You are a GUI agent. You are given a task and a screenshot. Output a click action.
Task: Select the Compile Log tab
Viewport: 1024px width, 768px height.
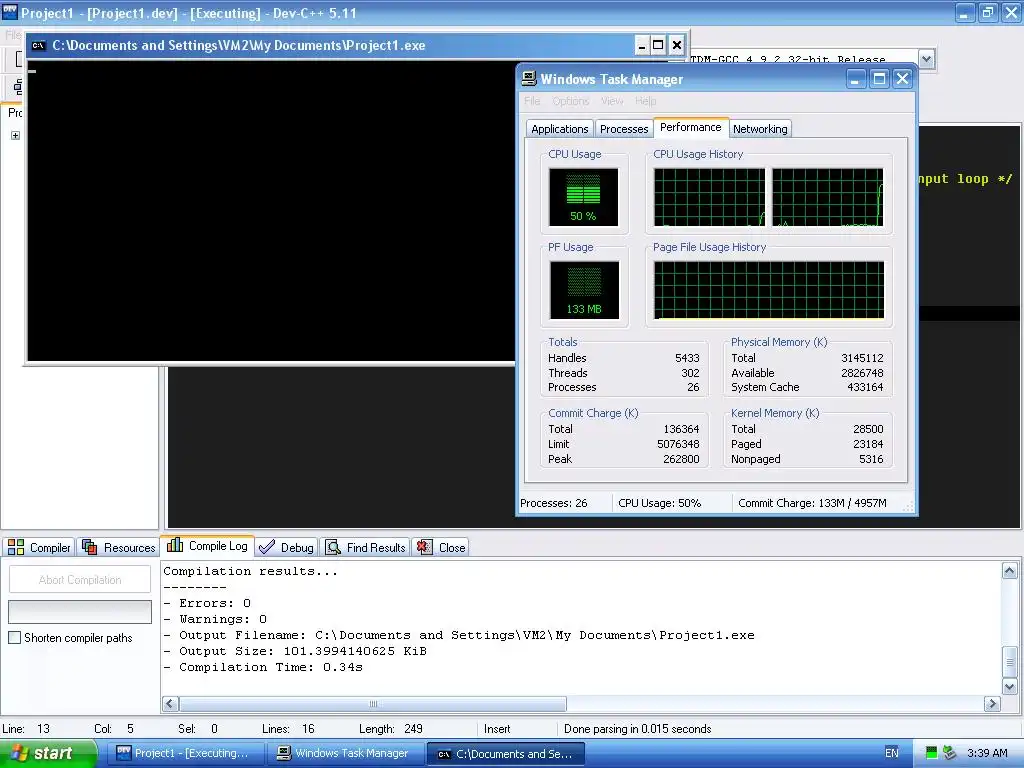coord(208,546)
